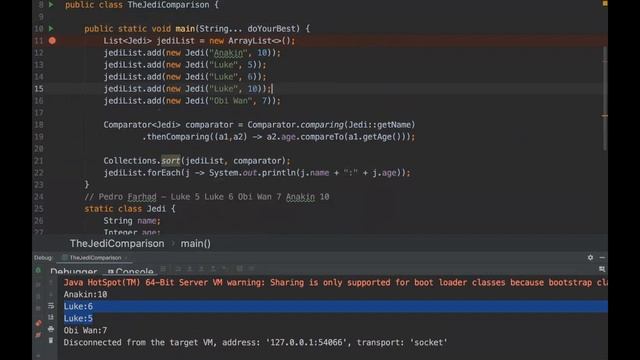Click Show Execution Point toolbar icon

click(163, 269)
